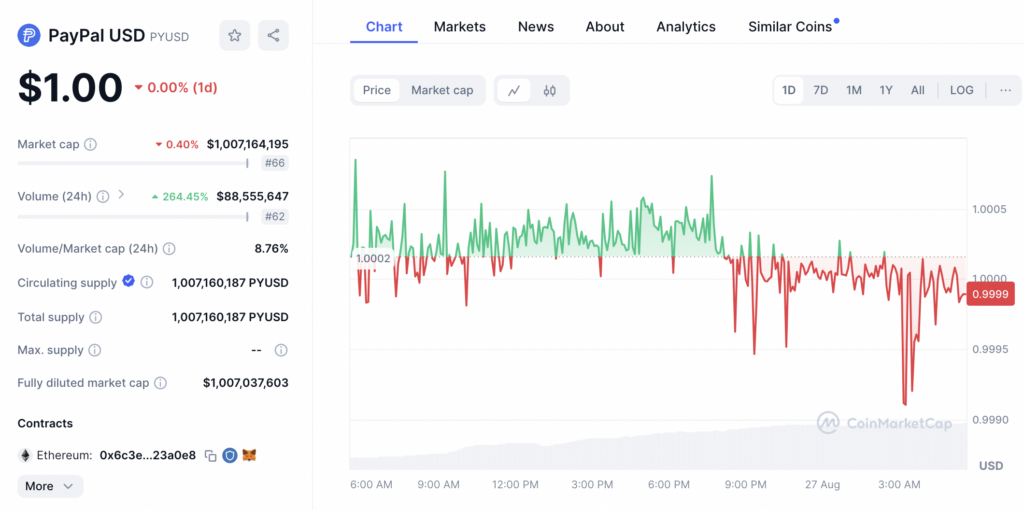Click the 27 Aug date axis label
This screenshot has width=1024, height=510.
(x=824, y=485)
